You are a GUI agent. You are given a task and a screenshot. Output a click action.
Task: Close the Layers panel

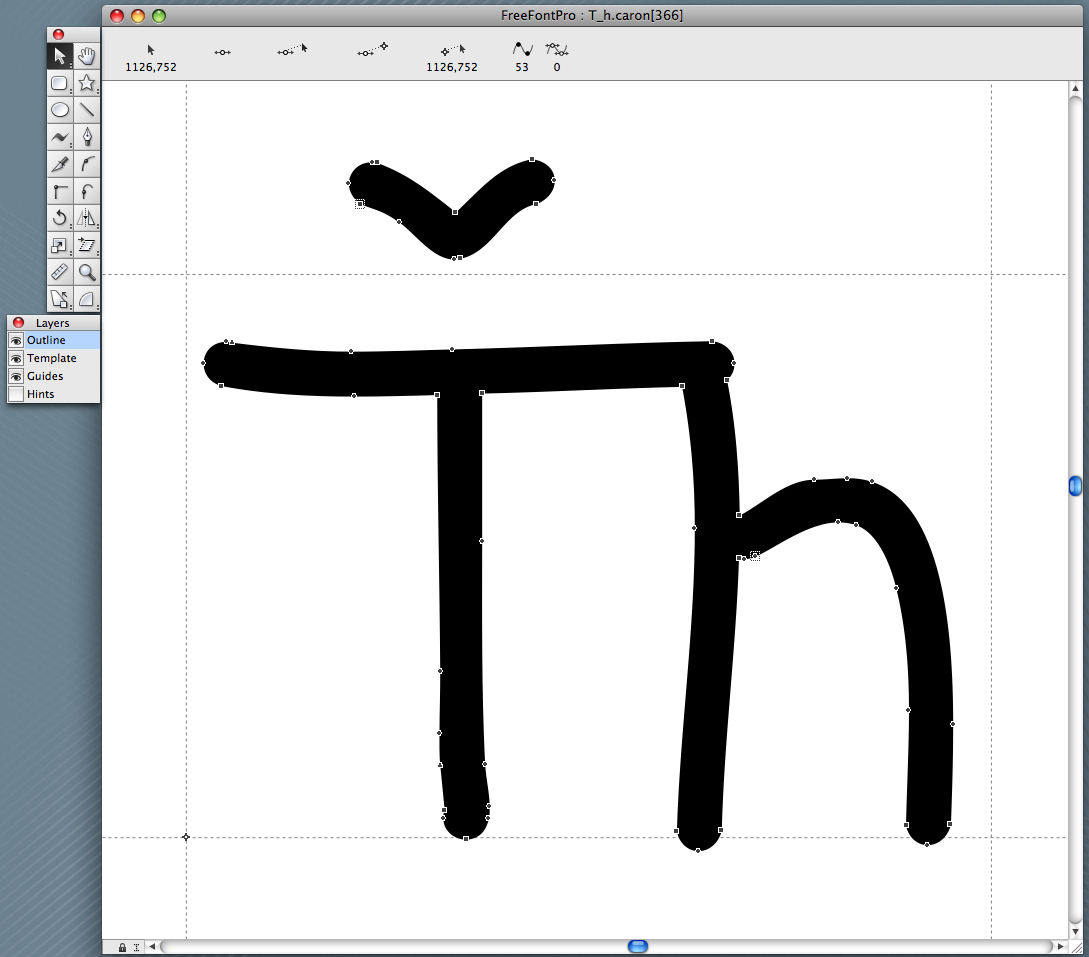point(19,322)
